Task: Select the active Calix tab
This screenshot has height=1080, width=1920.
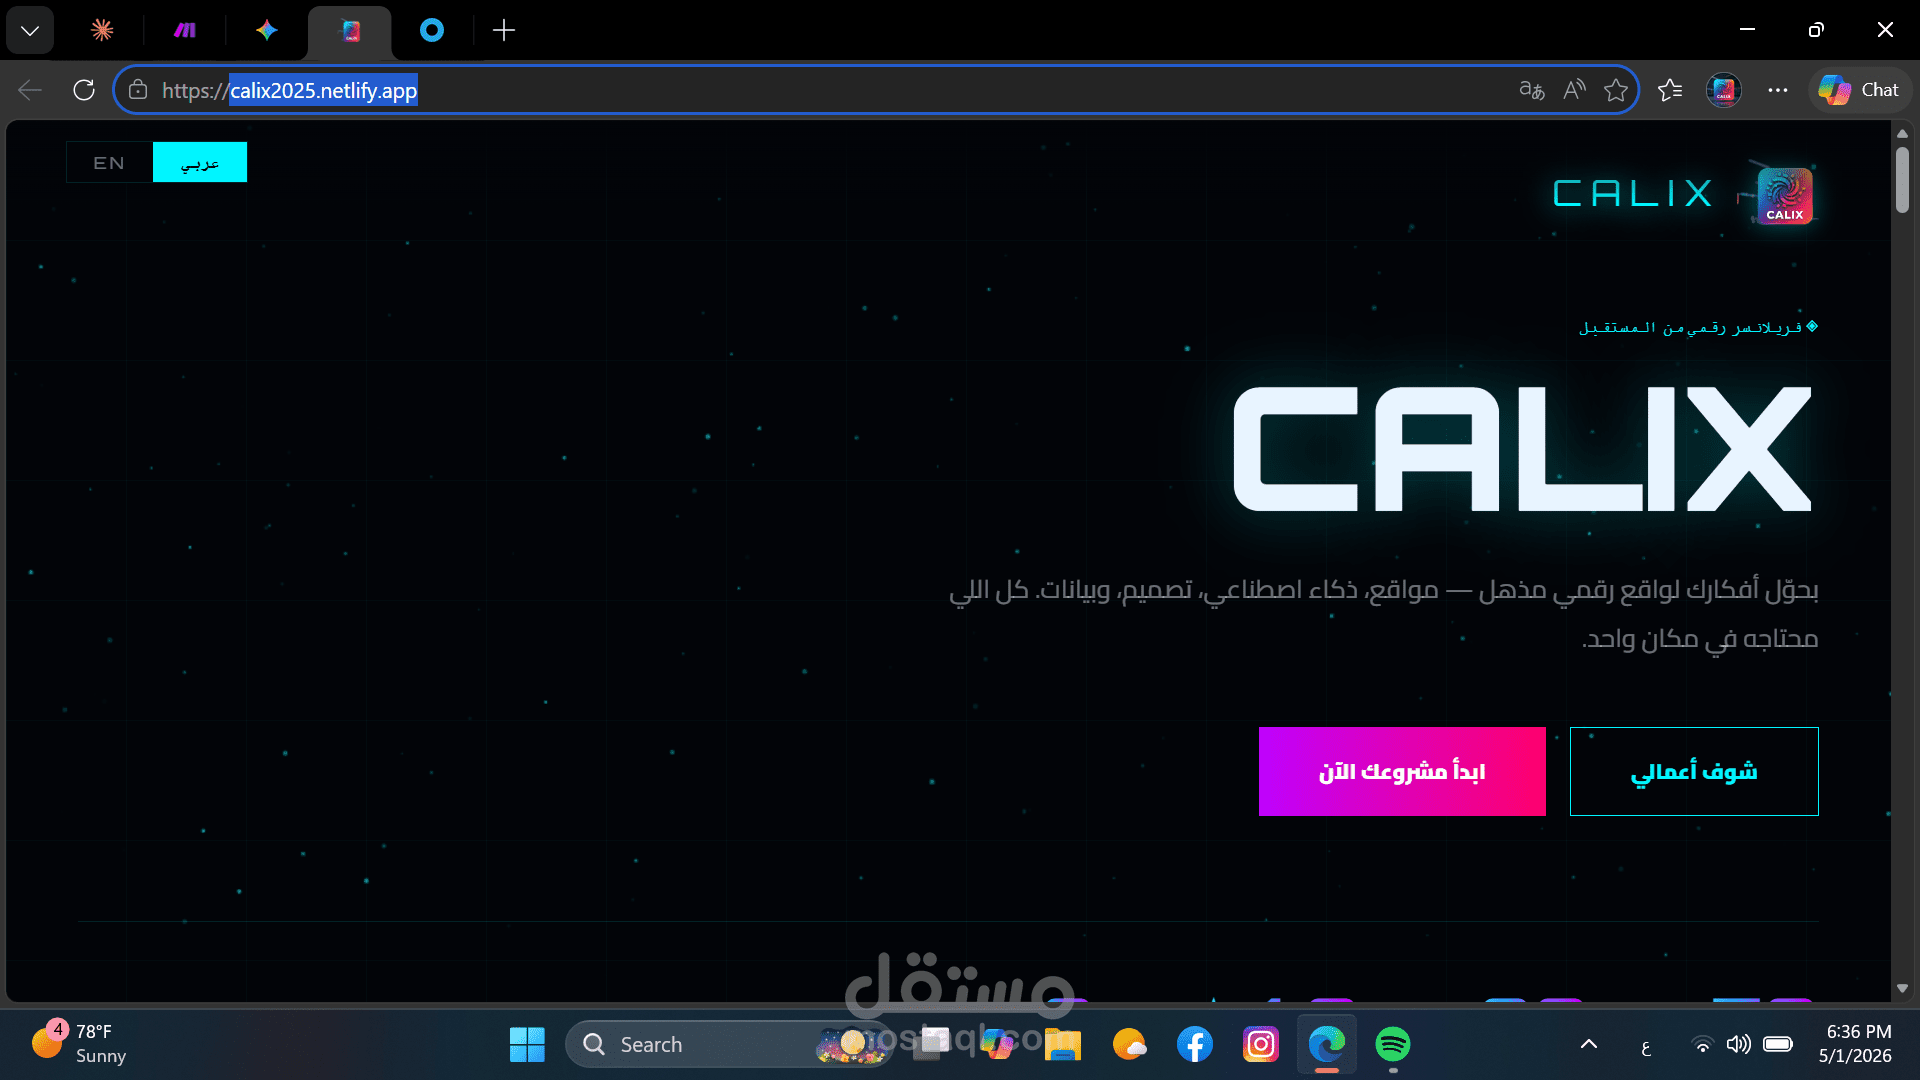Action: [x=350, y=31]
